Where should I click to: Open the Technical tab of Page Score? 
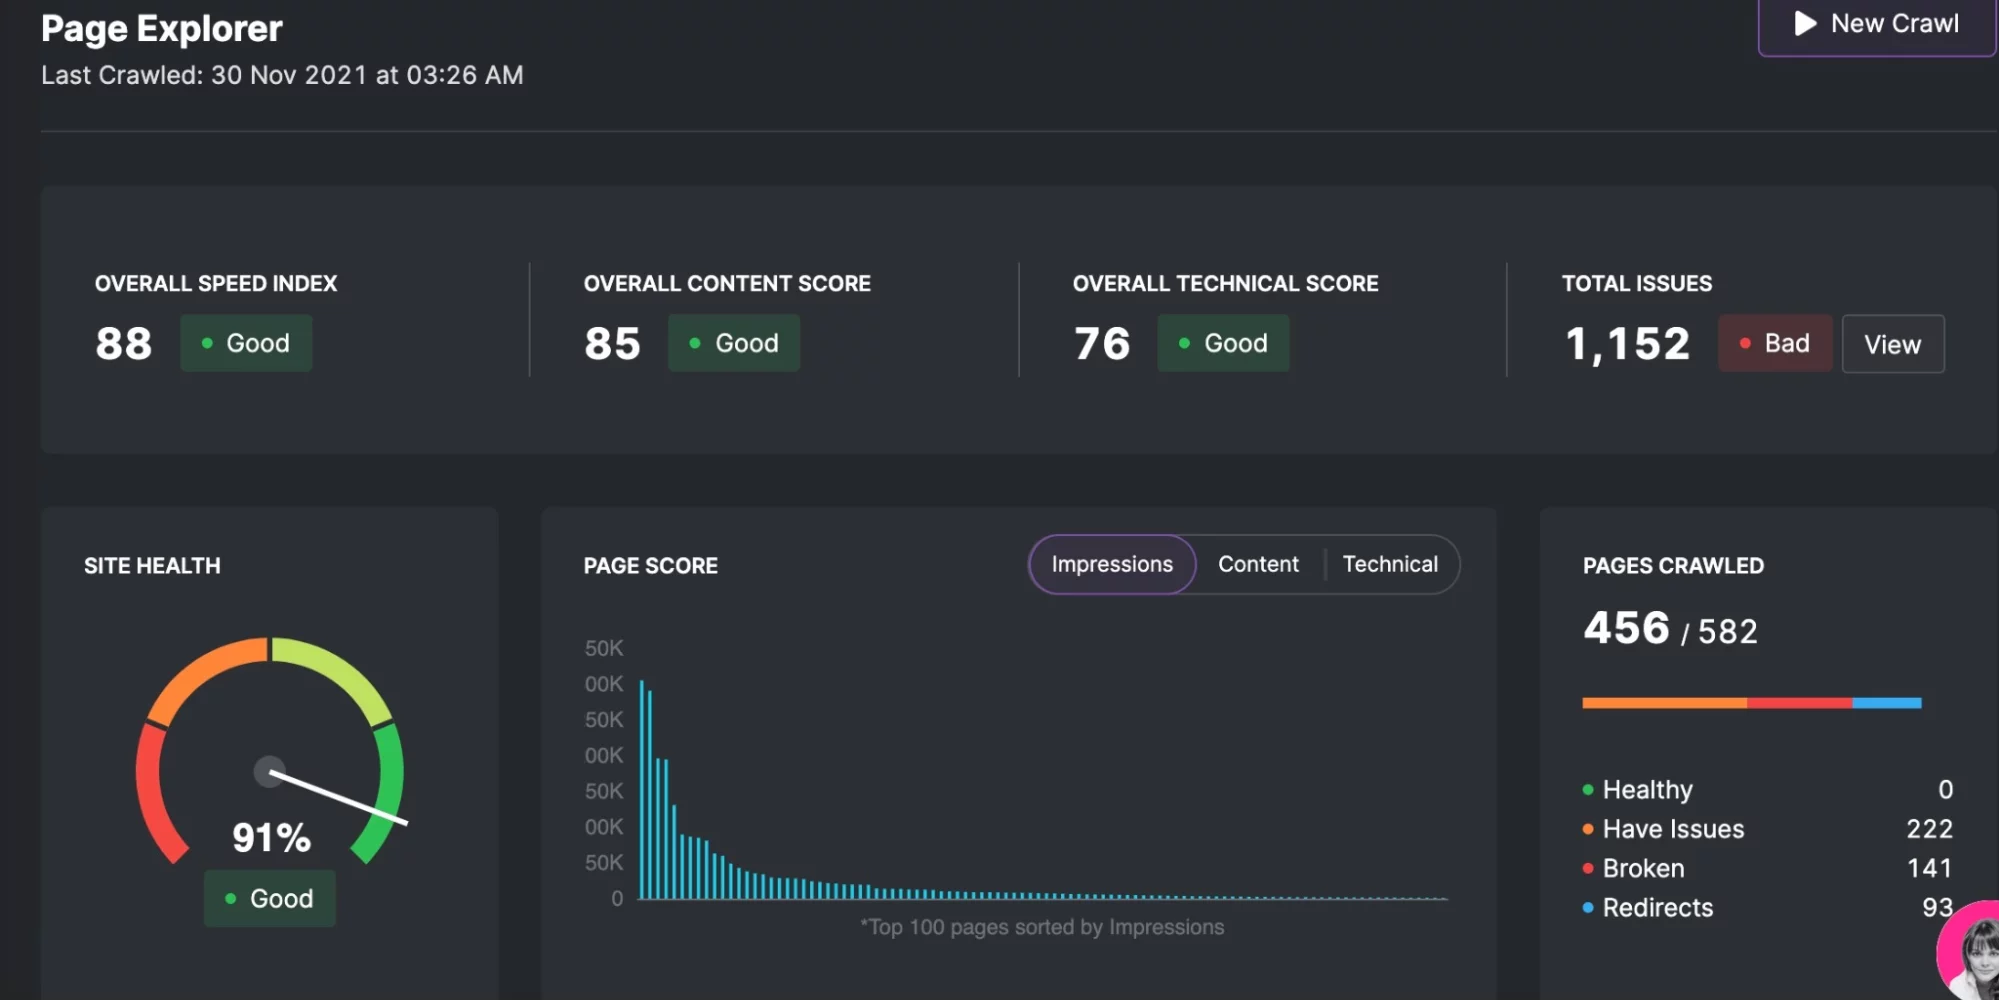(x=1390, y=564)
